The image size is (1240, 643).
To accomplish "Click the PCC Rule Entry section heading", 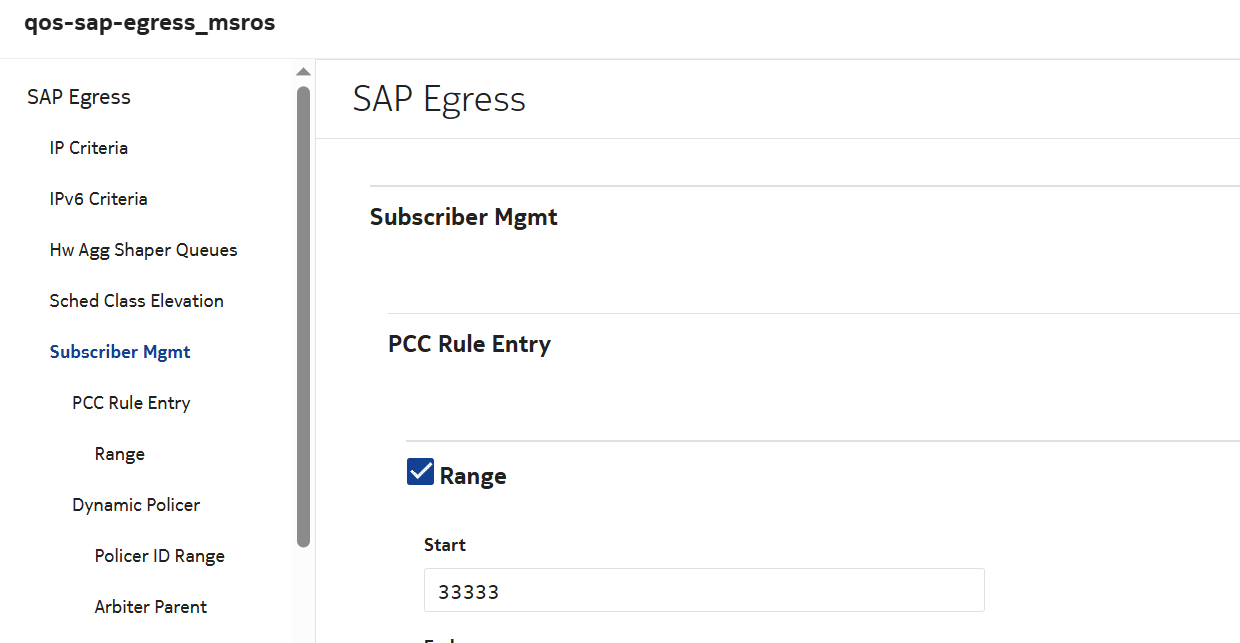I will (x=469, y=344).
